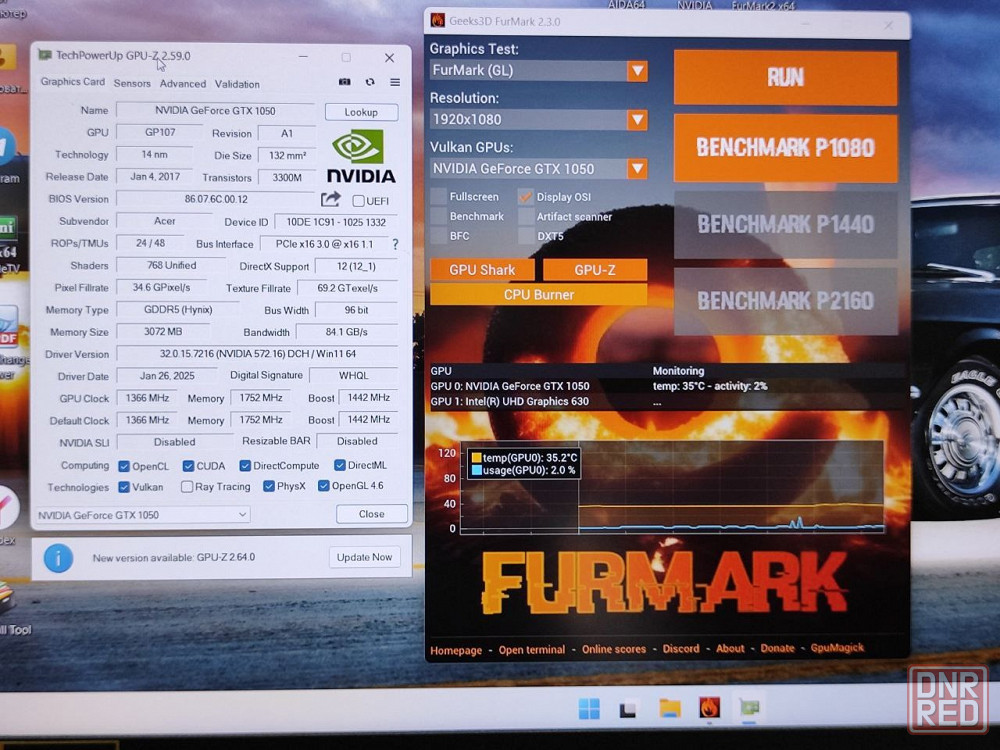Enable the Benchmark checkbox in FurMark
The image size is (1000, 750).
pyautogui.click(x=438, y=216)
